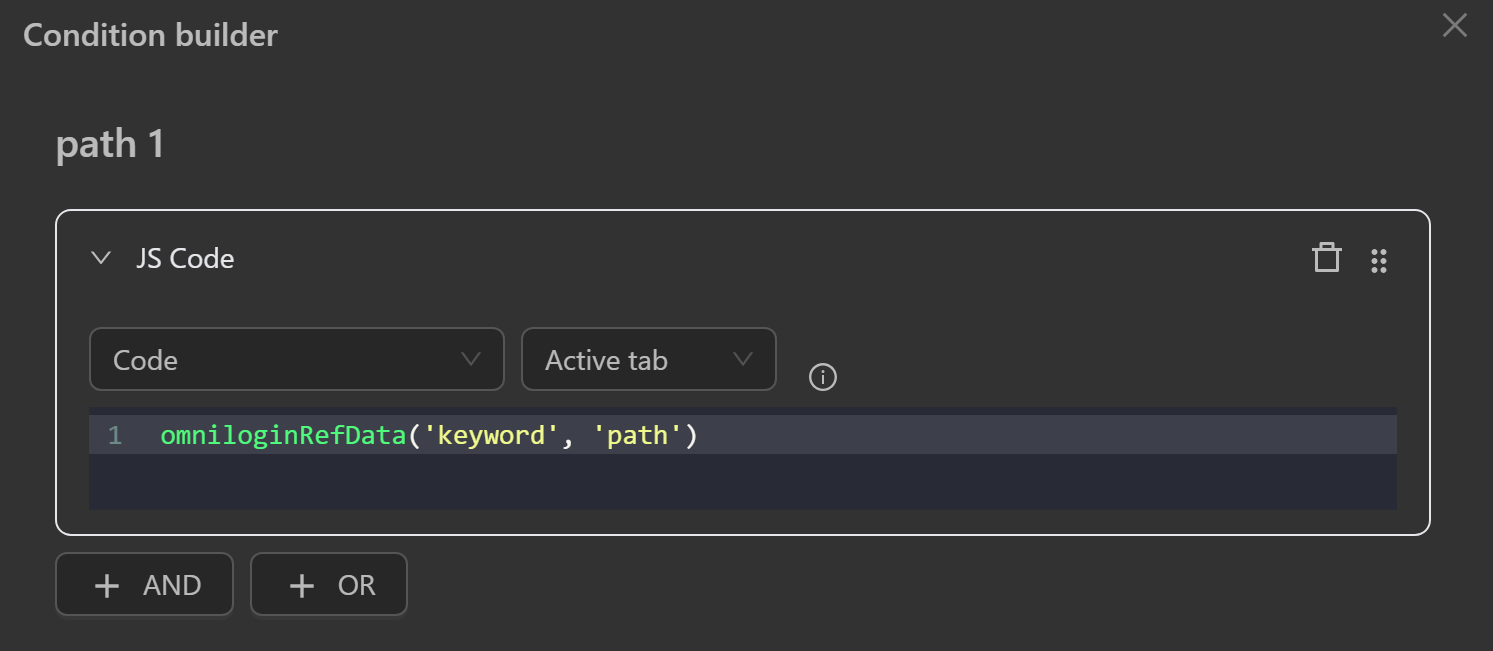This screenshot has width=1493, height=651.
Task: Select the plus icon inside the AND button
Action: (x=106, y=584)
